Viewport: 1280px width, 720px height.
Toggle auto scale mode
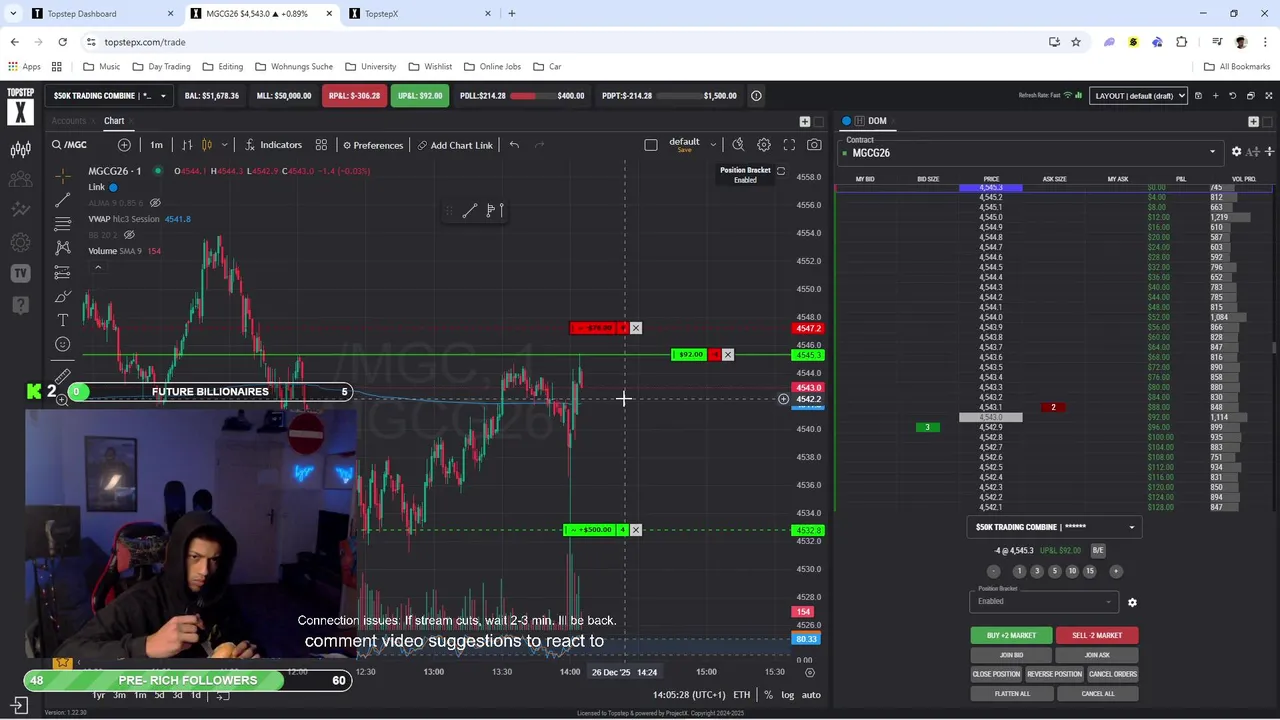click(811, 695)
